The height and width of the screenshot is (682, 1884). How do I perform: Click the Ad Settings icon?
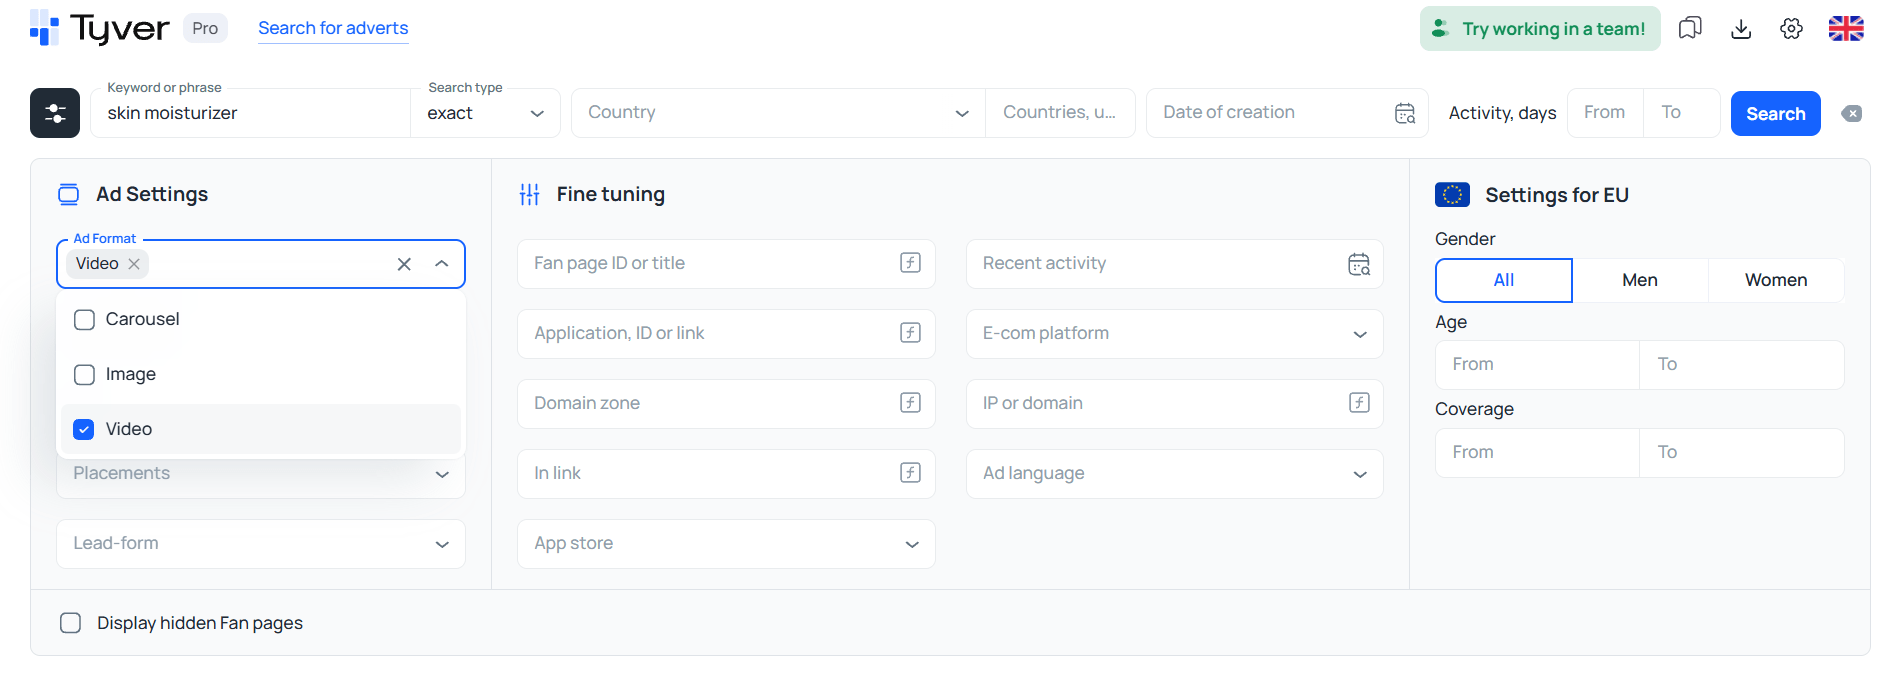tap(68, 194)
